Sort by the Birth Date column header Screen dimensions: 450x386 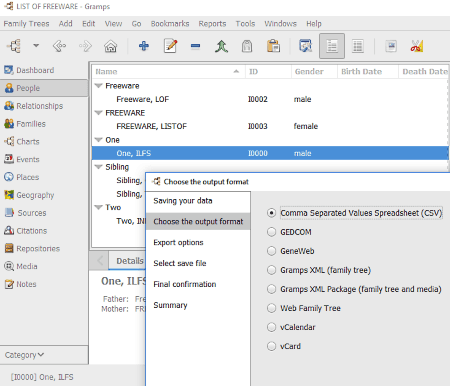[x=368, y=71]
